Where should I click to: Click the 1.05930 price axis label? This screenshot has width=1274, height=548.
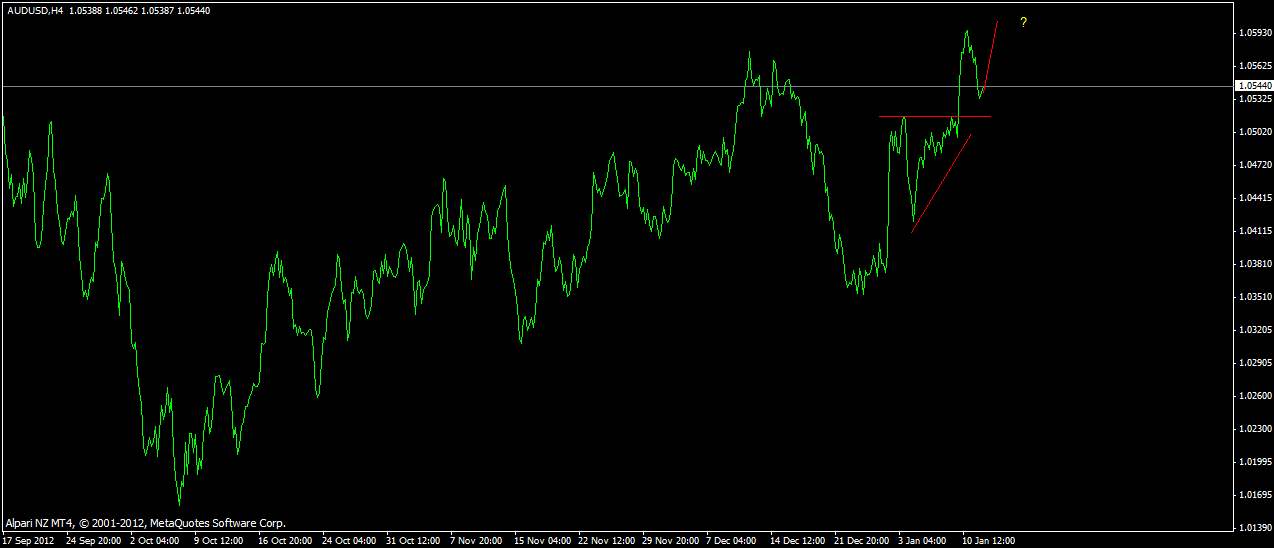[x=1254, y=33]
